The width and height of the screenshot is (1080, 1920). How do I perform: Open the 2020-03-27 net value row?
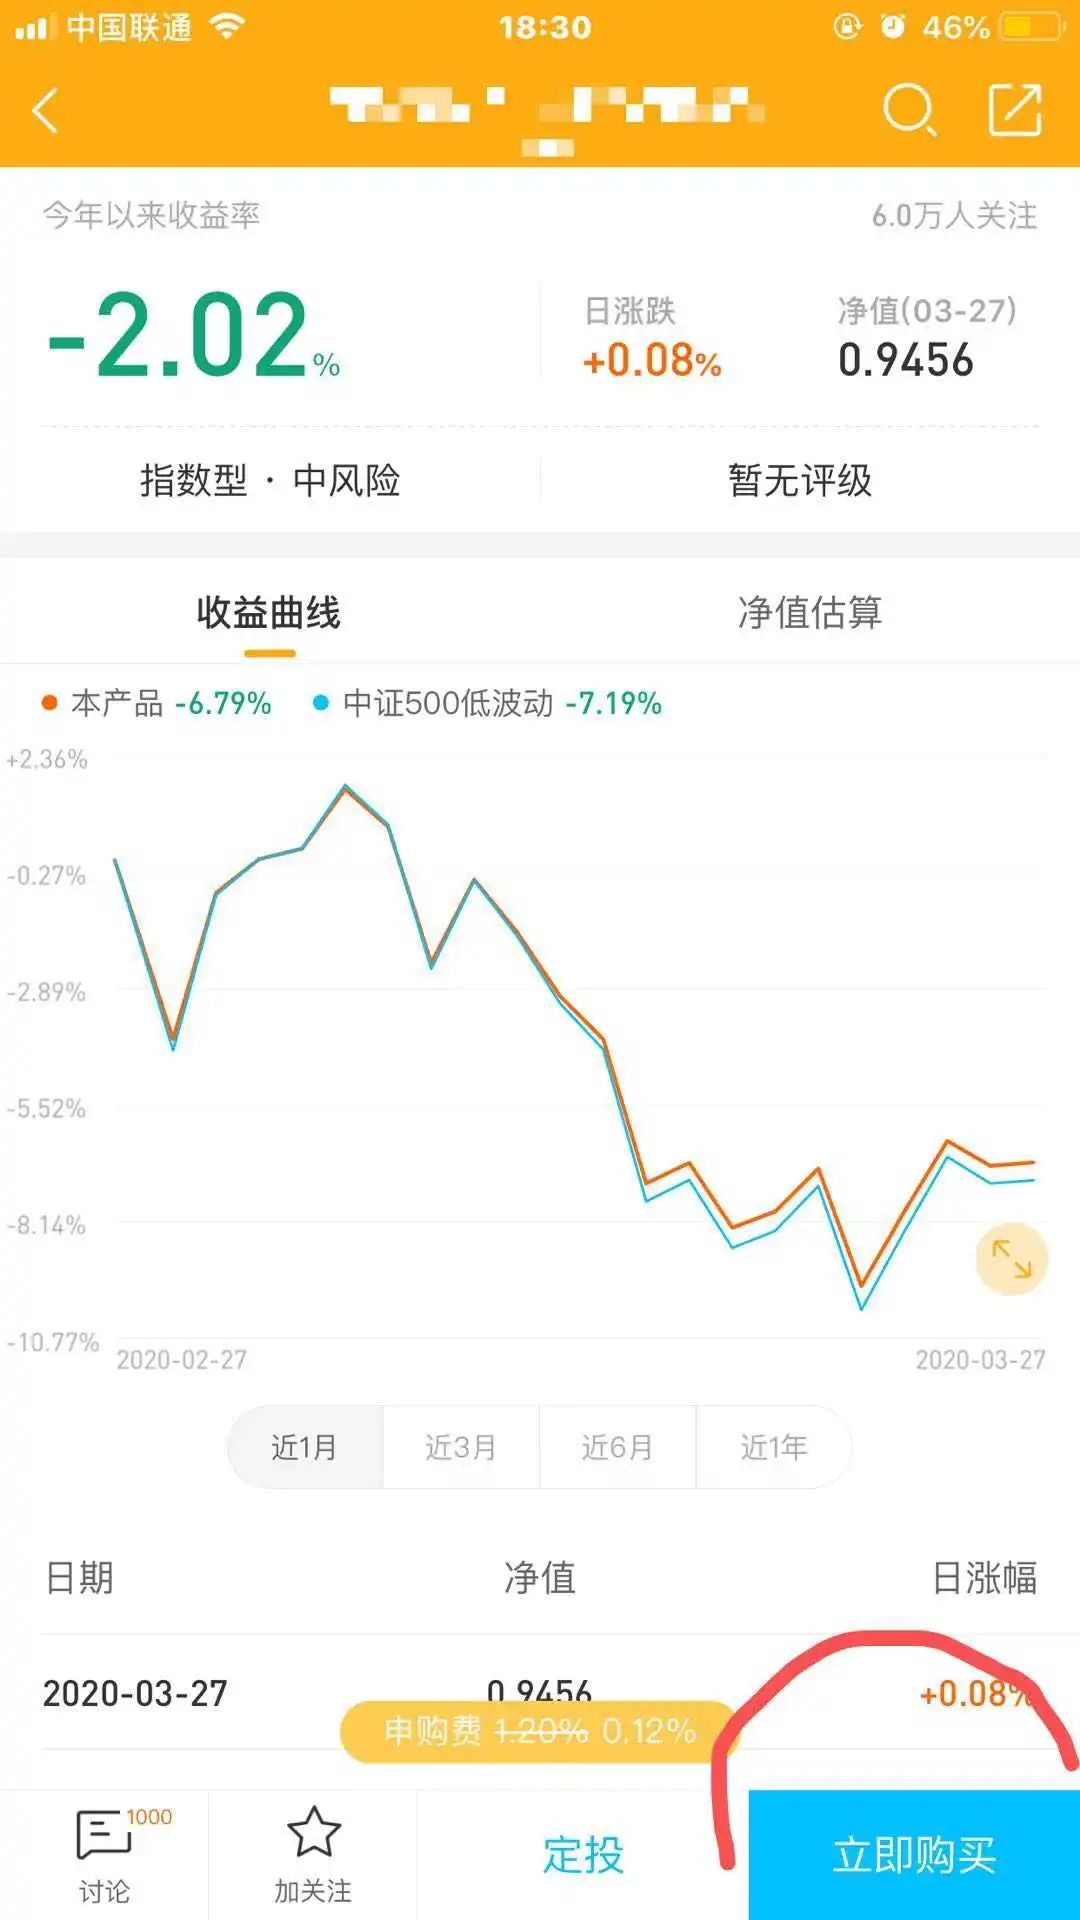(x=540, y=1693)
